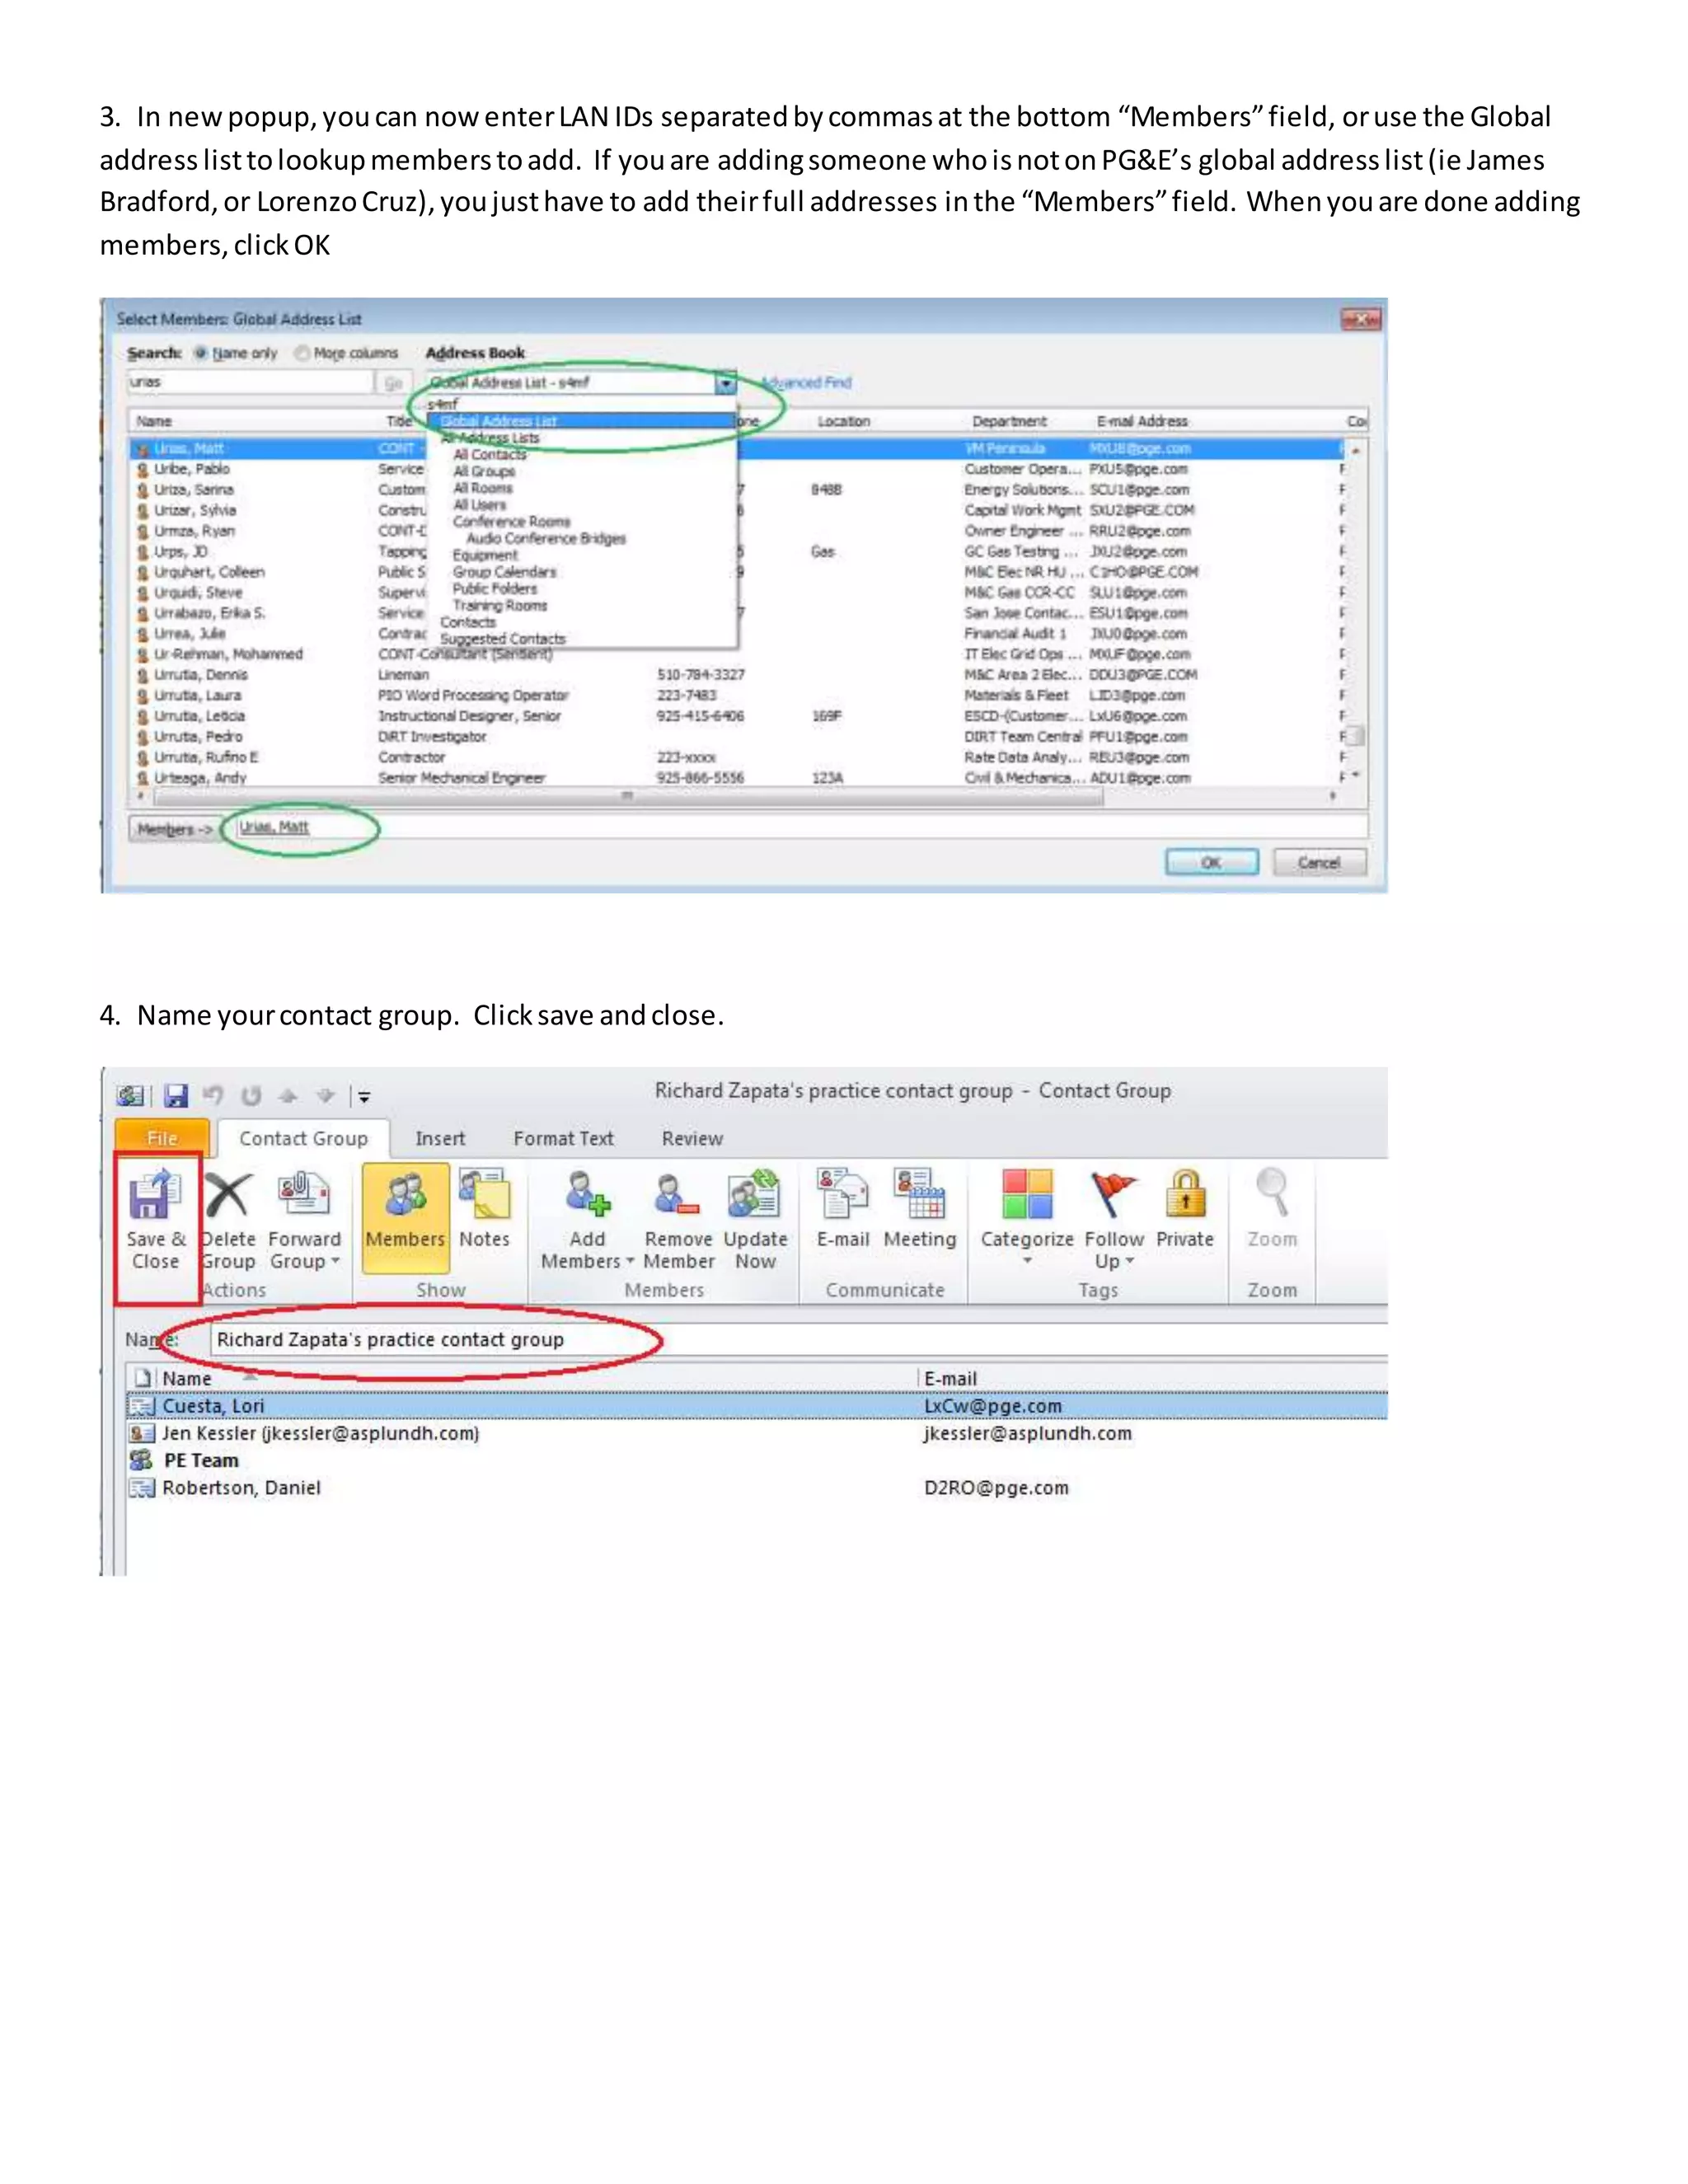Click the Members -> button

coord(174,829)
